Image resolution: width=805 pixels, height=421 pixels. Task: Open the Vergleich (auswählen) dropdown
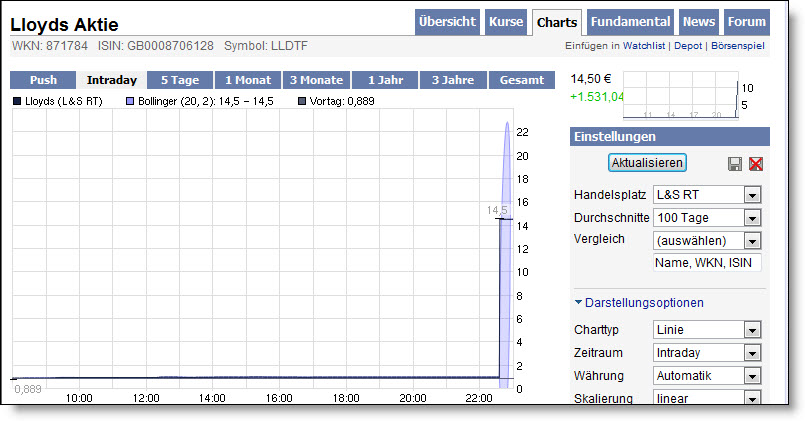pyautogui.click(x=707, y=240)
